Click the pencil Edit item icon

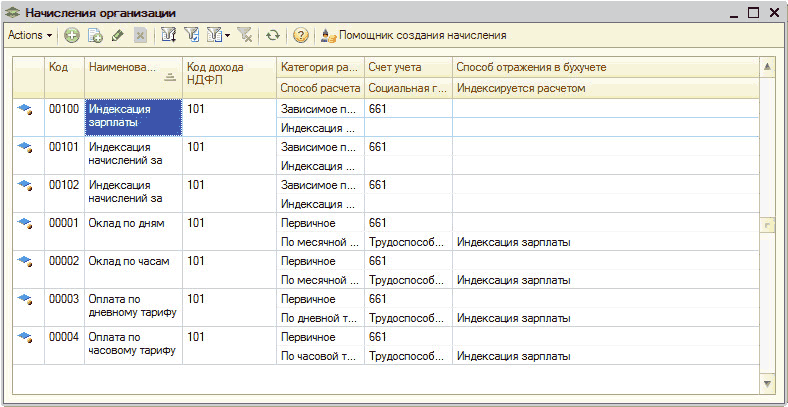coord(117,35)
